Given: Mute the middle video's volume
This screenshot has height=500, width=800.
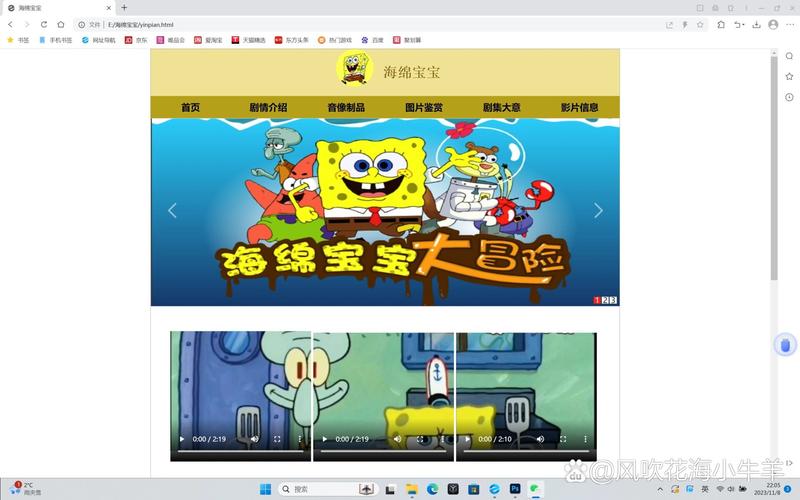Looking at the screenshot, I should (x=397, y=439).
